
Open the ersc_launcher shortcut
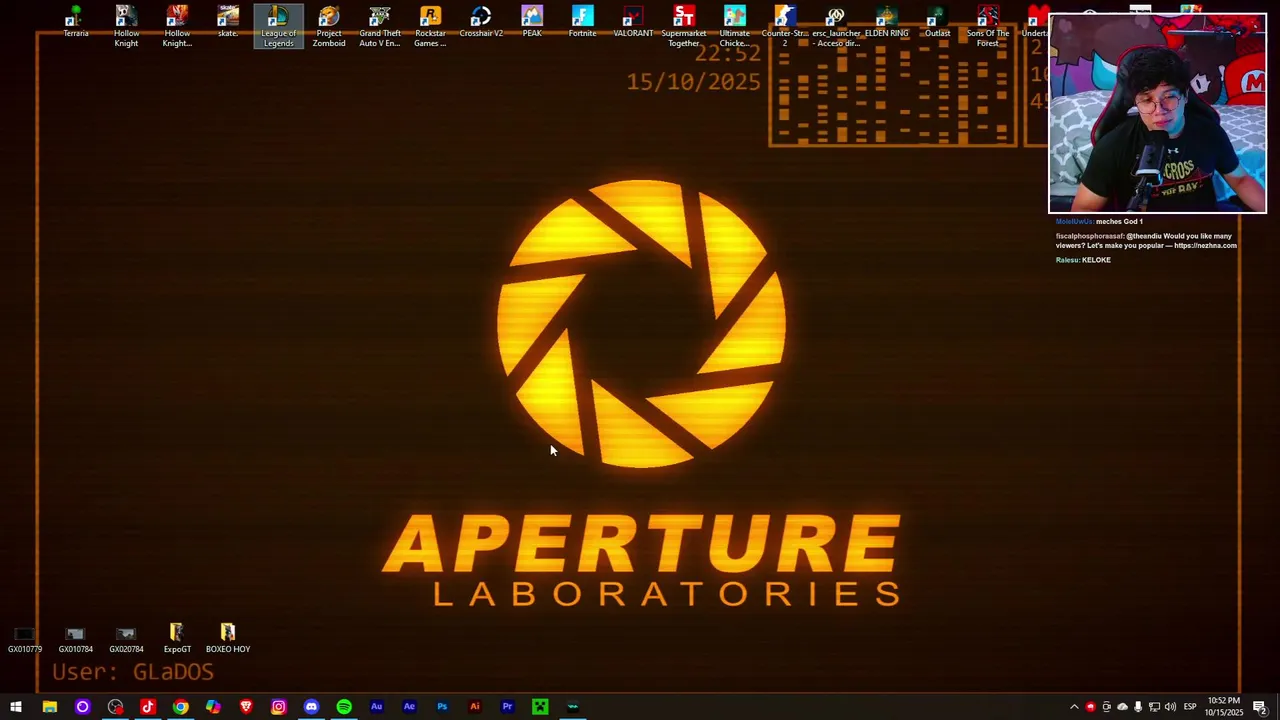click(835, 27)
